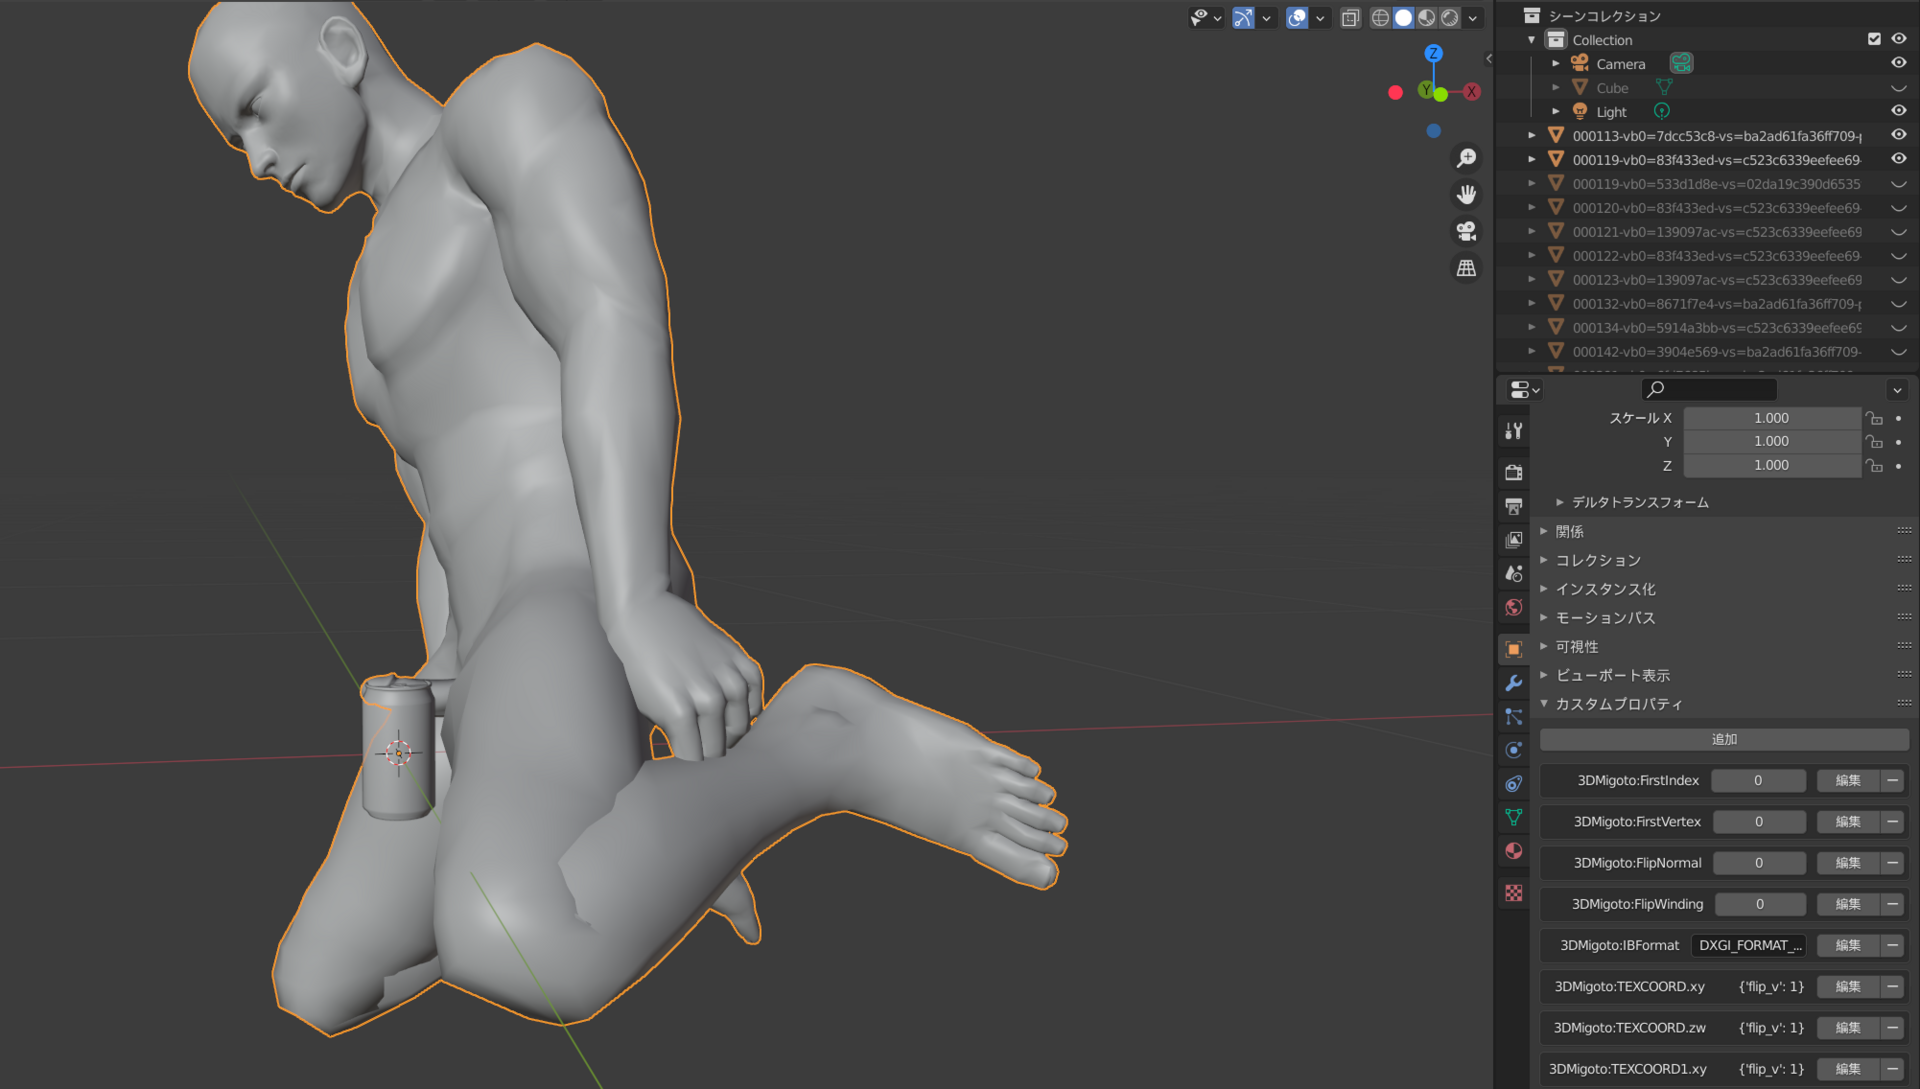Expand デルタトランスフォーム panel
The height and width of the screenshot is (1089, 1920).
1559,502
